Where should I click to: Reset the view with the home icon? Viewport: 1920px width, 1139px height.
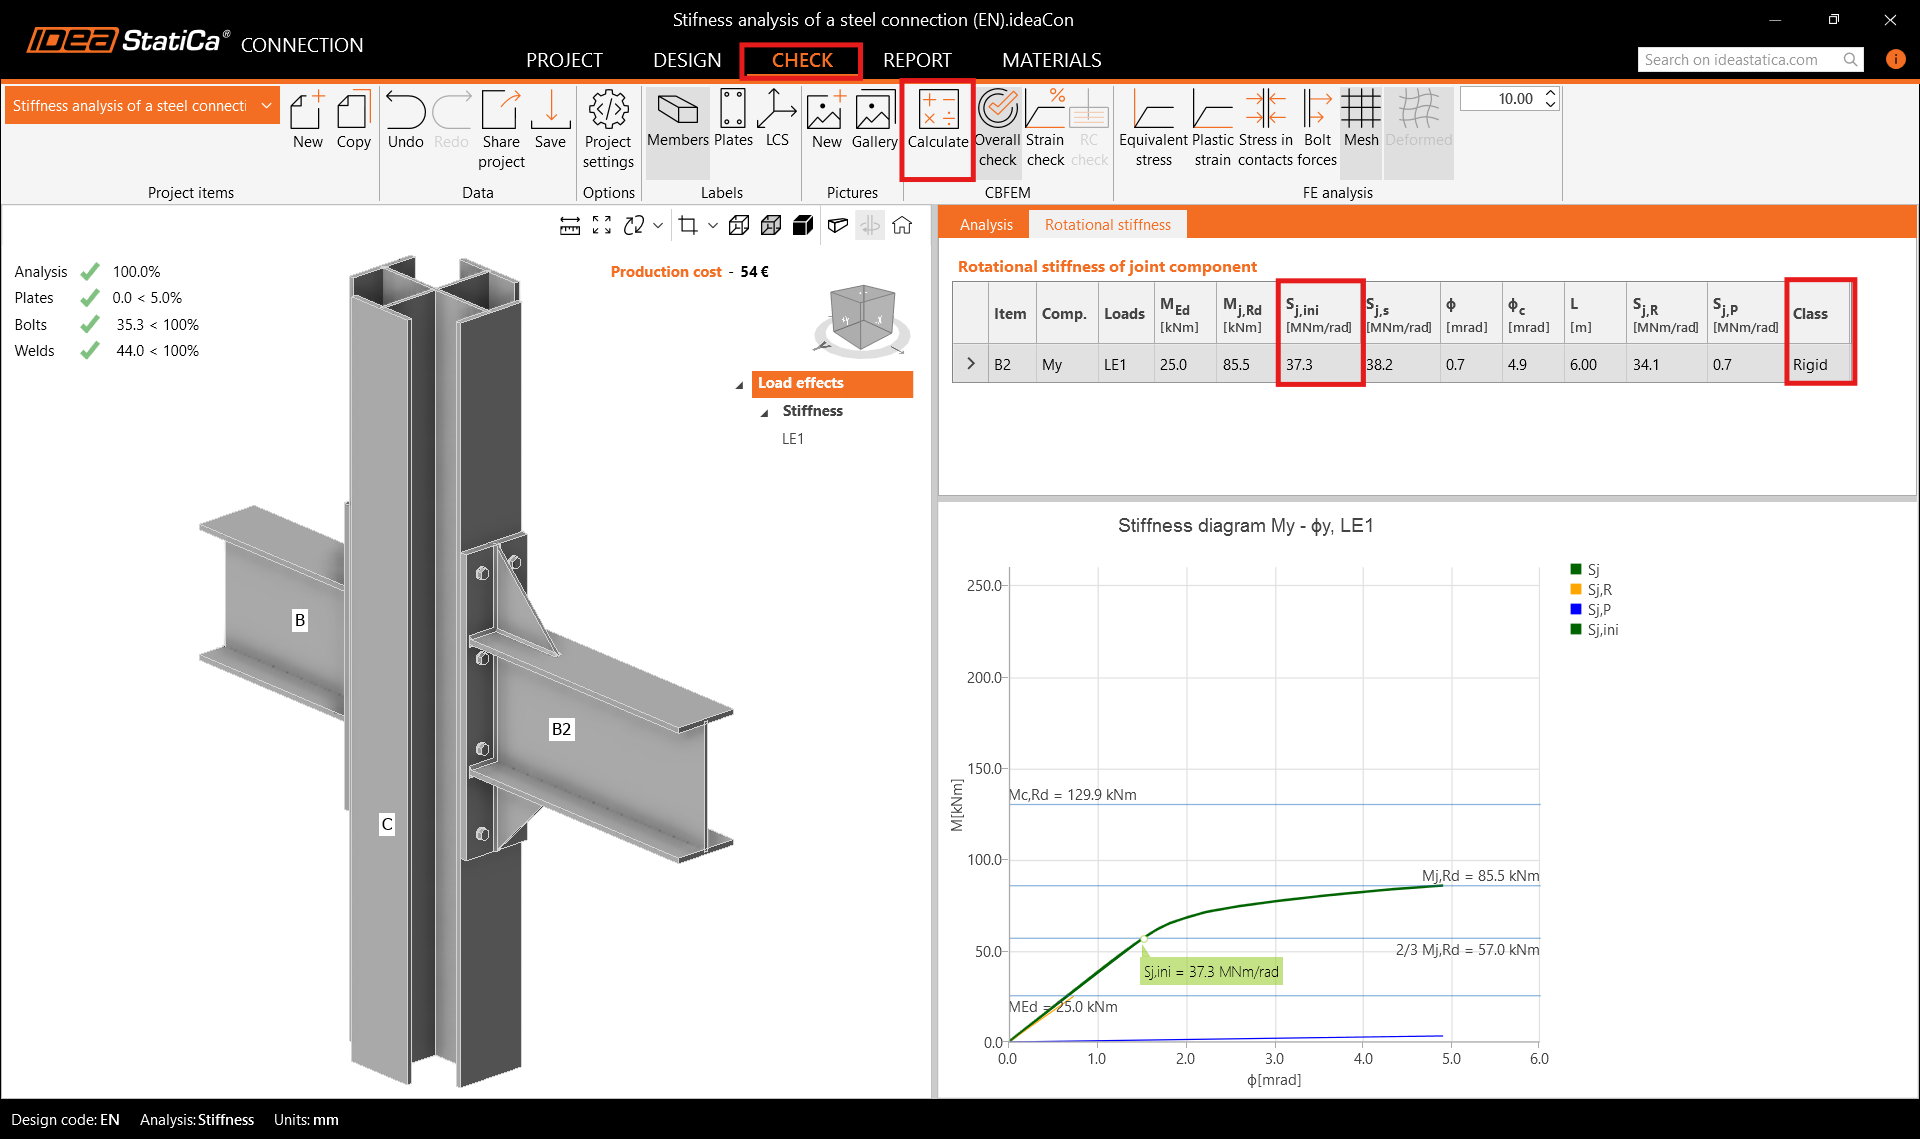click(902, 226)
